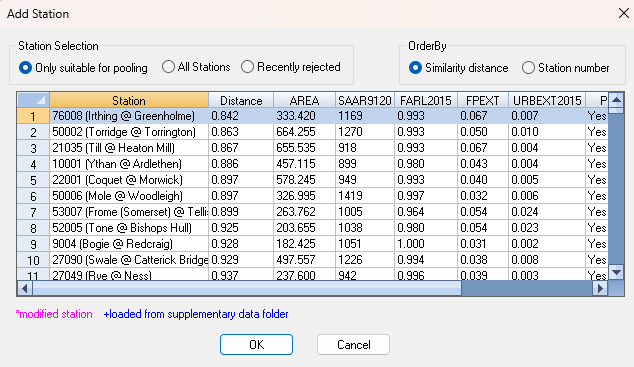
Task: Select row header number 4
Action: click(33, 164)
